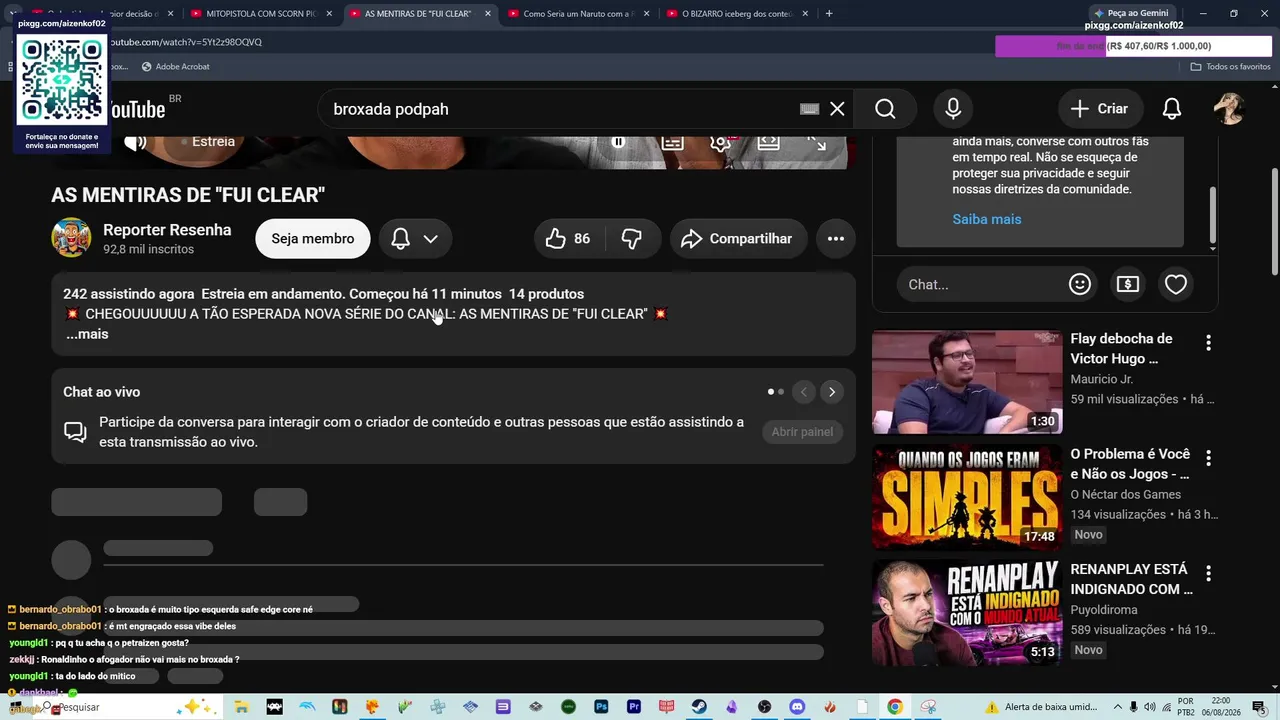Click the system tray volume icon
This screenshot has width=1280, height=720.
click(1150, 707)
